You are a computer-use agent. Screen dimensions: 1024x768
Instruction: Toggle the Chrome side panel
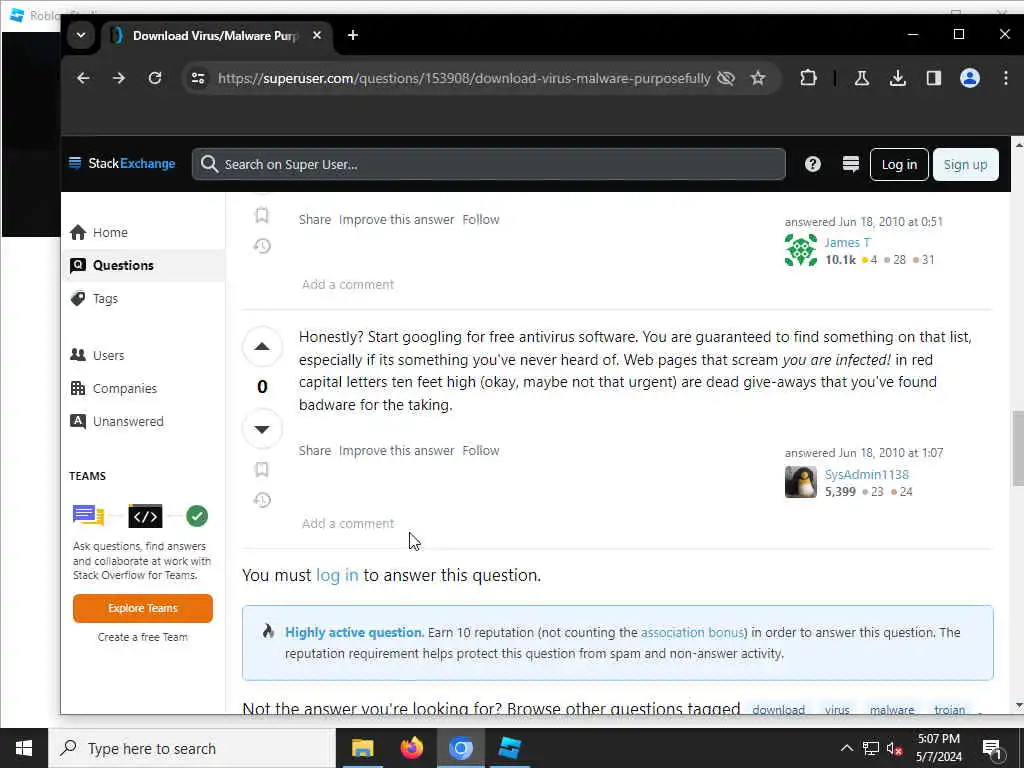[933, 78]
